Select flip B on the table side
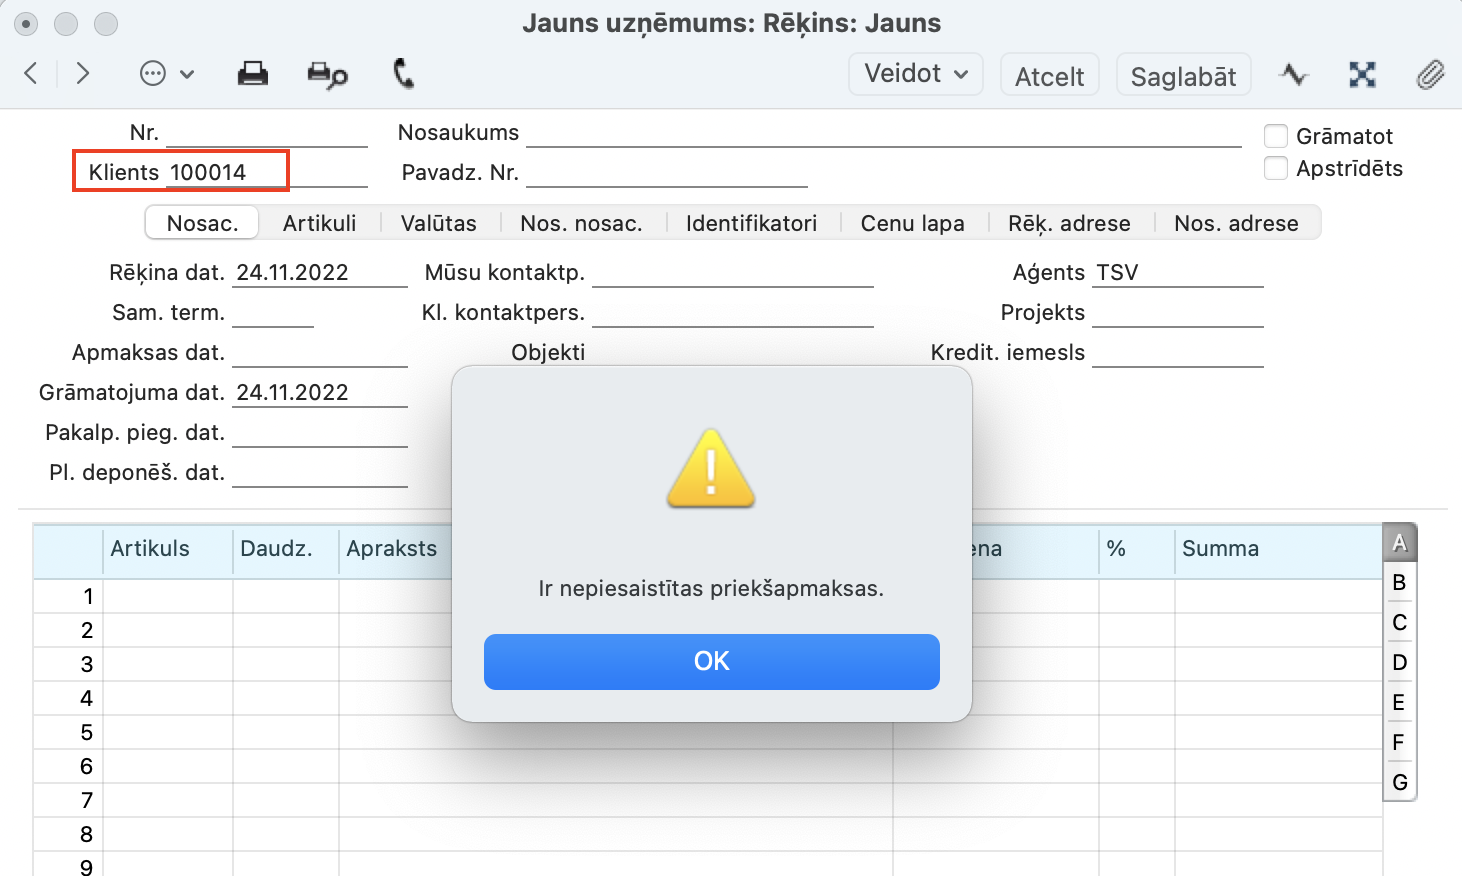 pos(1399,582)
